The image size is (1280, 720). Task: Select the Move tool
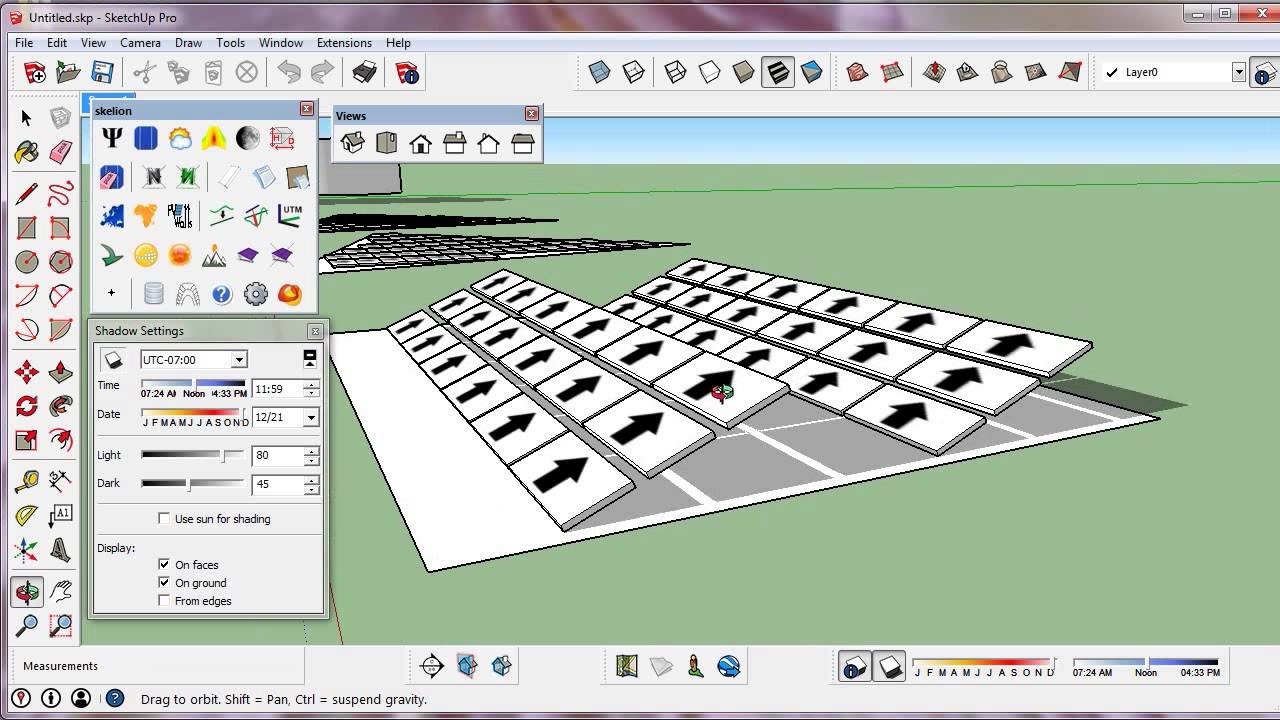pos(27,372)
